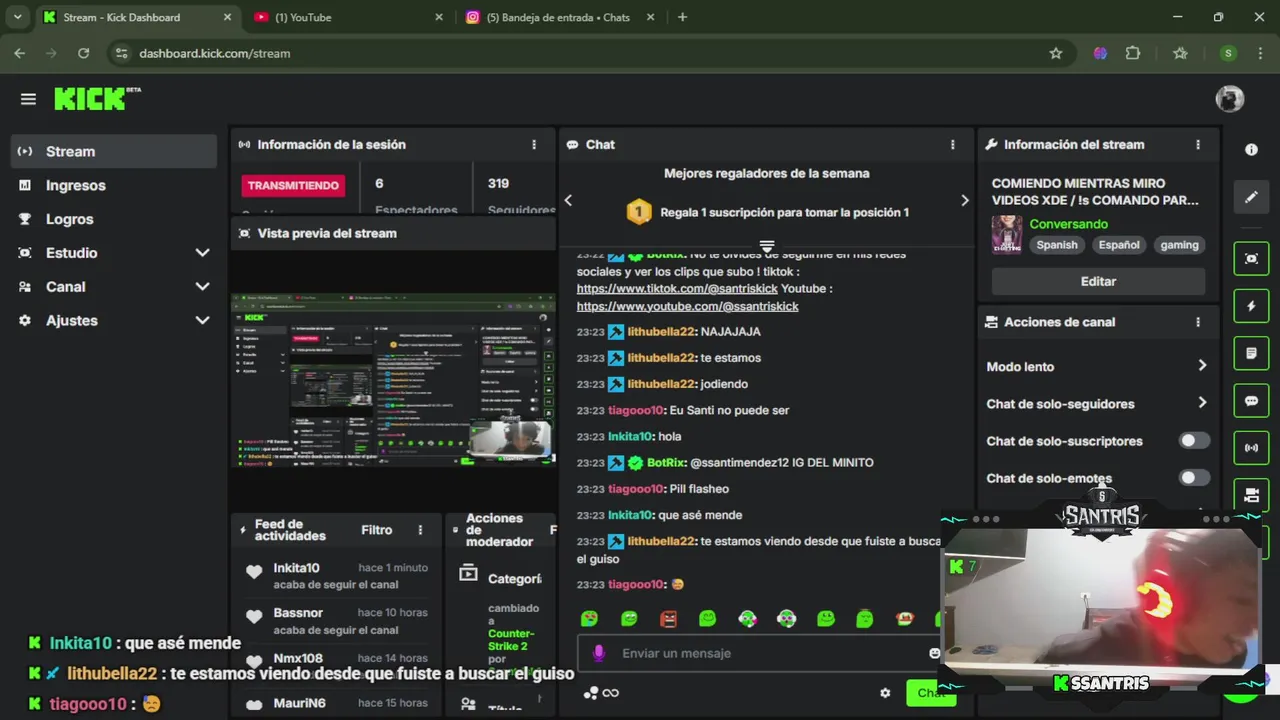Viewport: 1280px width, 720px height.
Task: Click the broadcast signal widget icon
Action: pos(1251,448)
